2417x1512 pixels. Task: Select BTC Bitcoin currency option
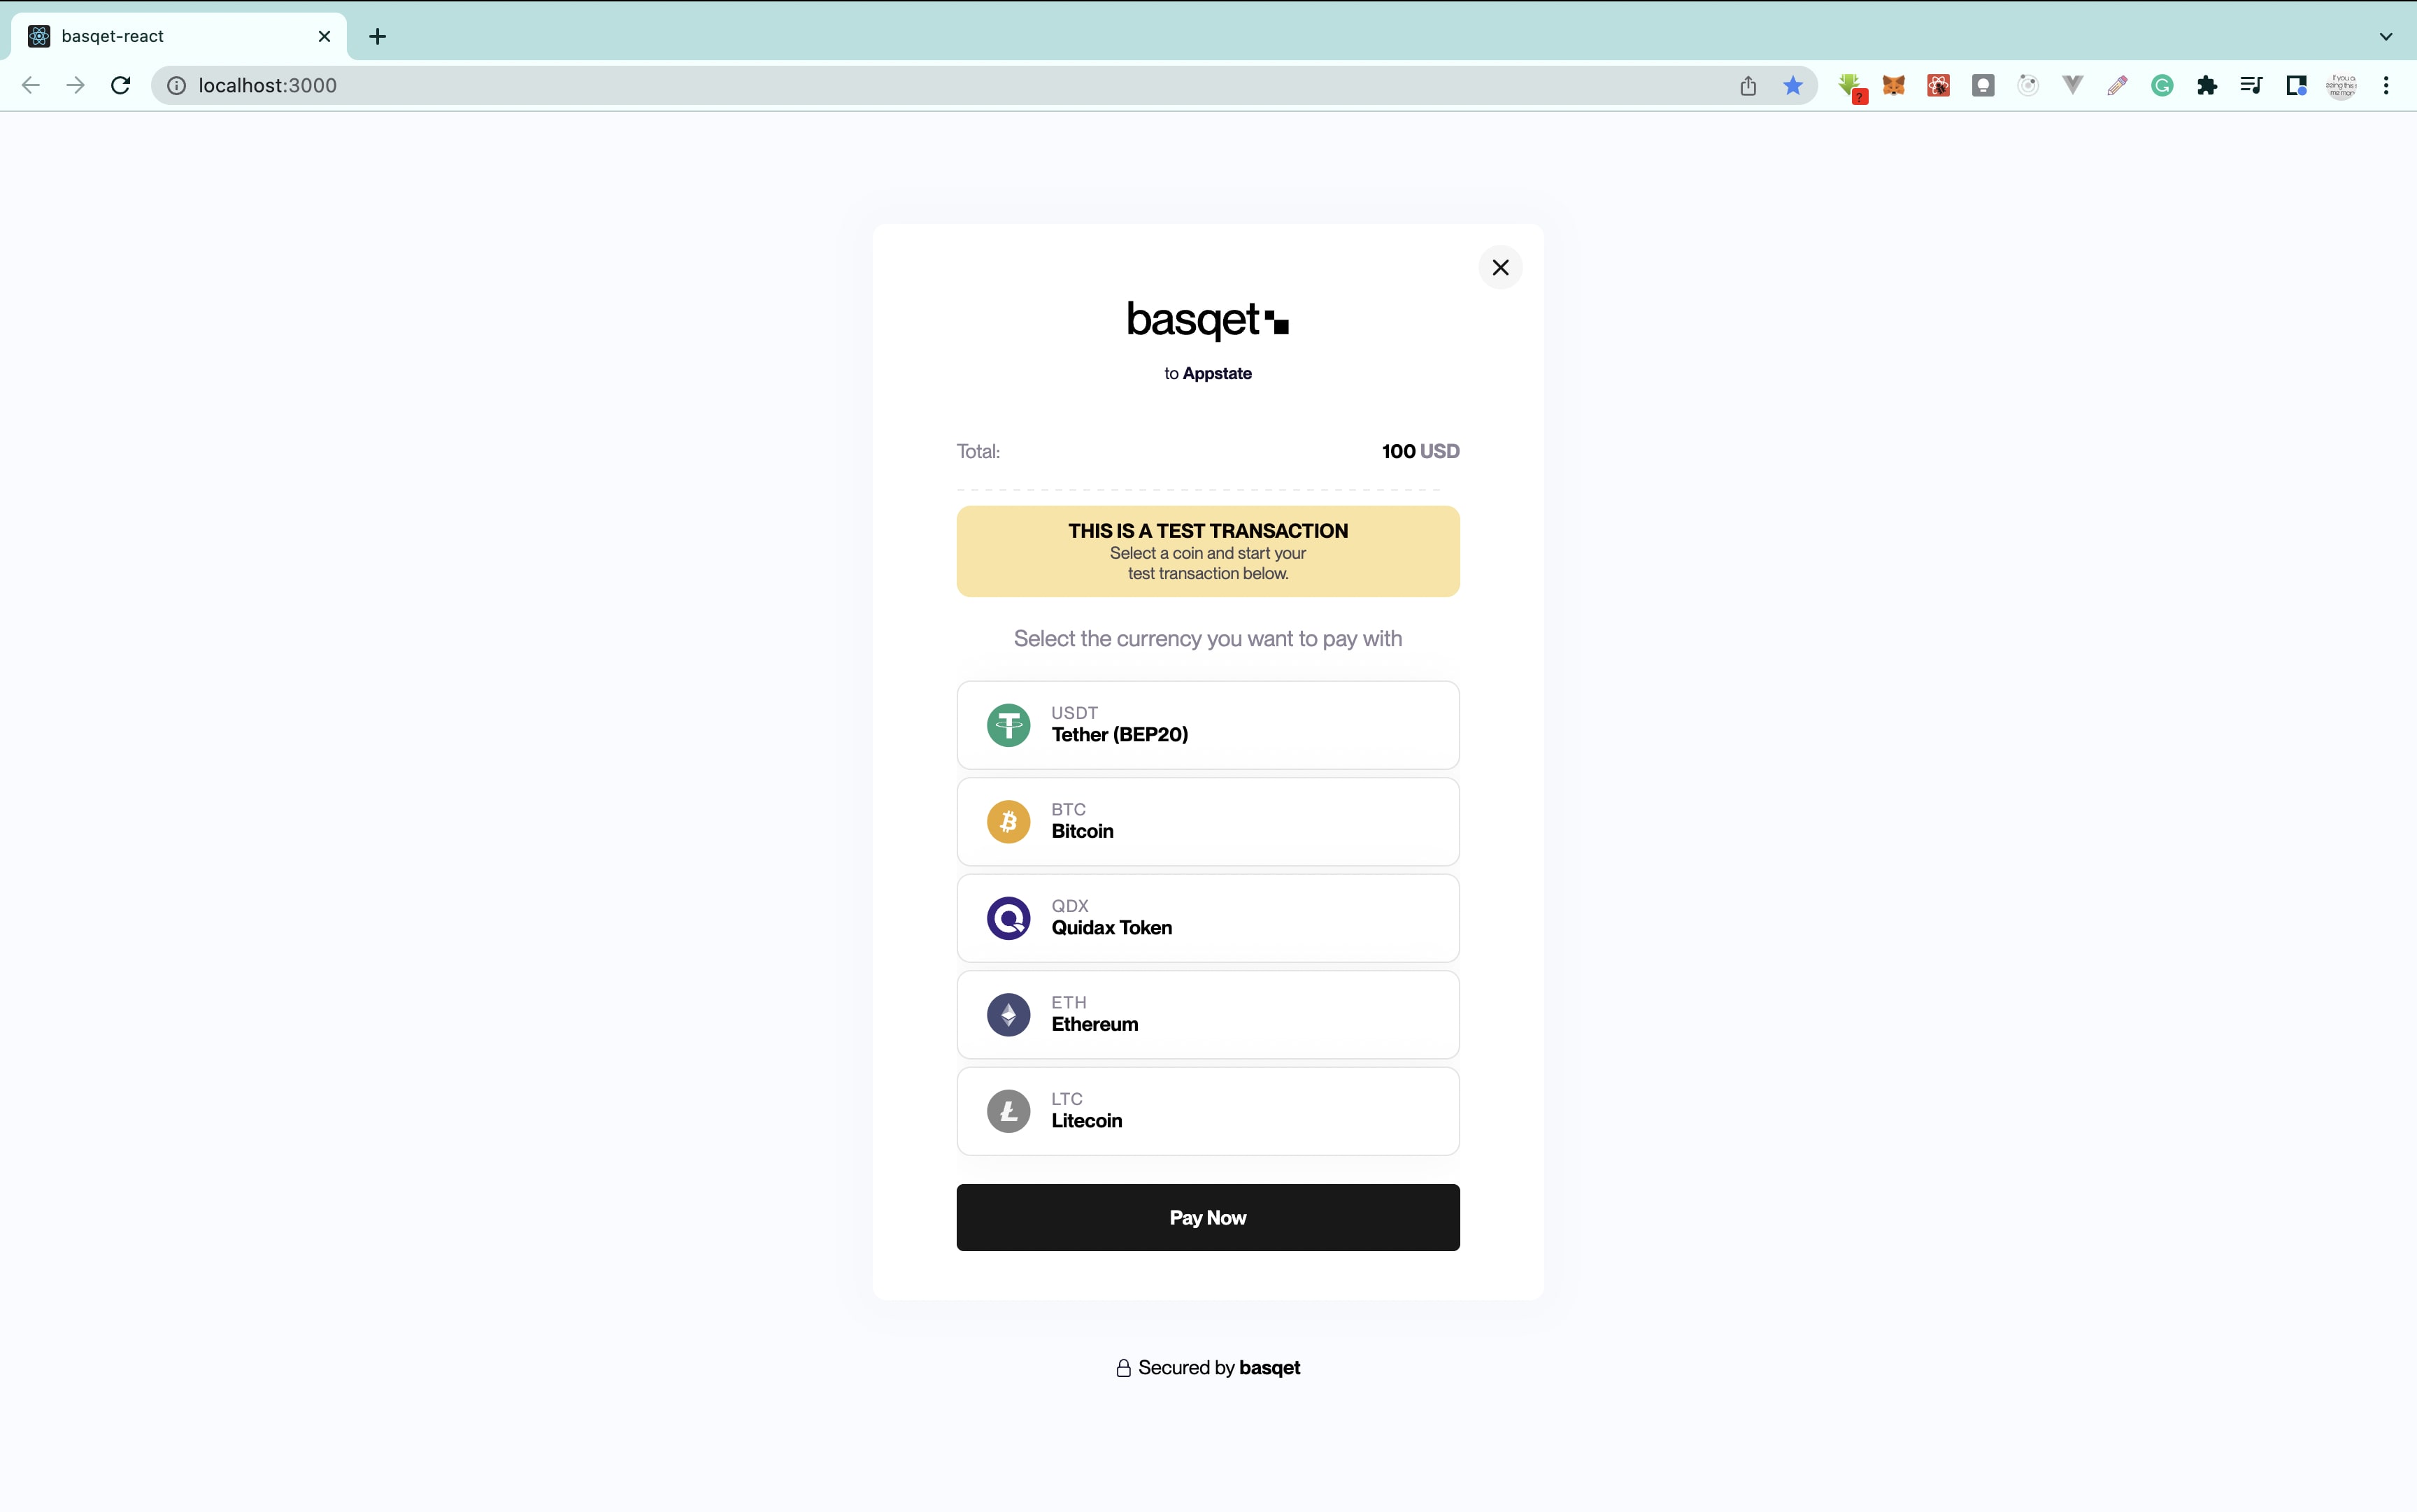tap(1208, 820)
